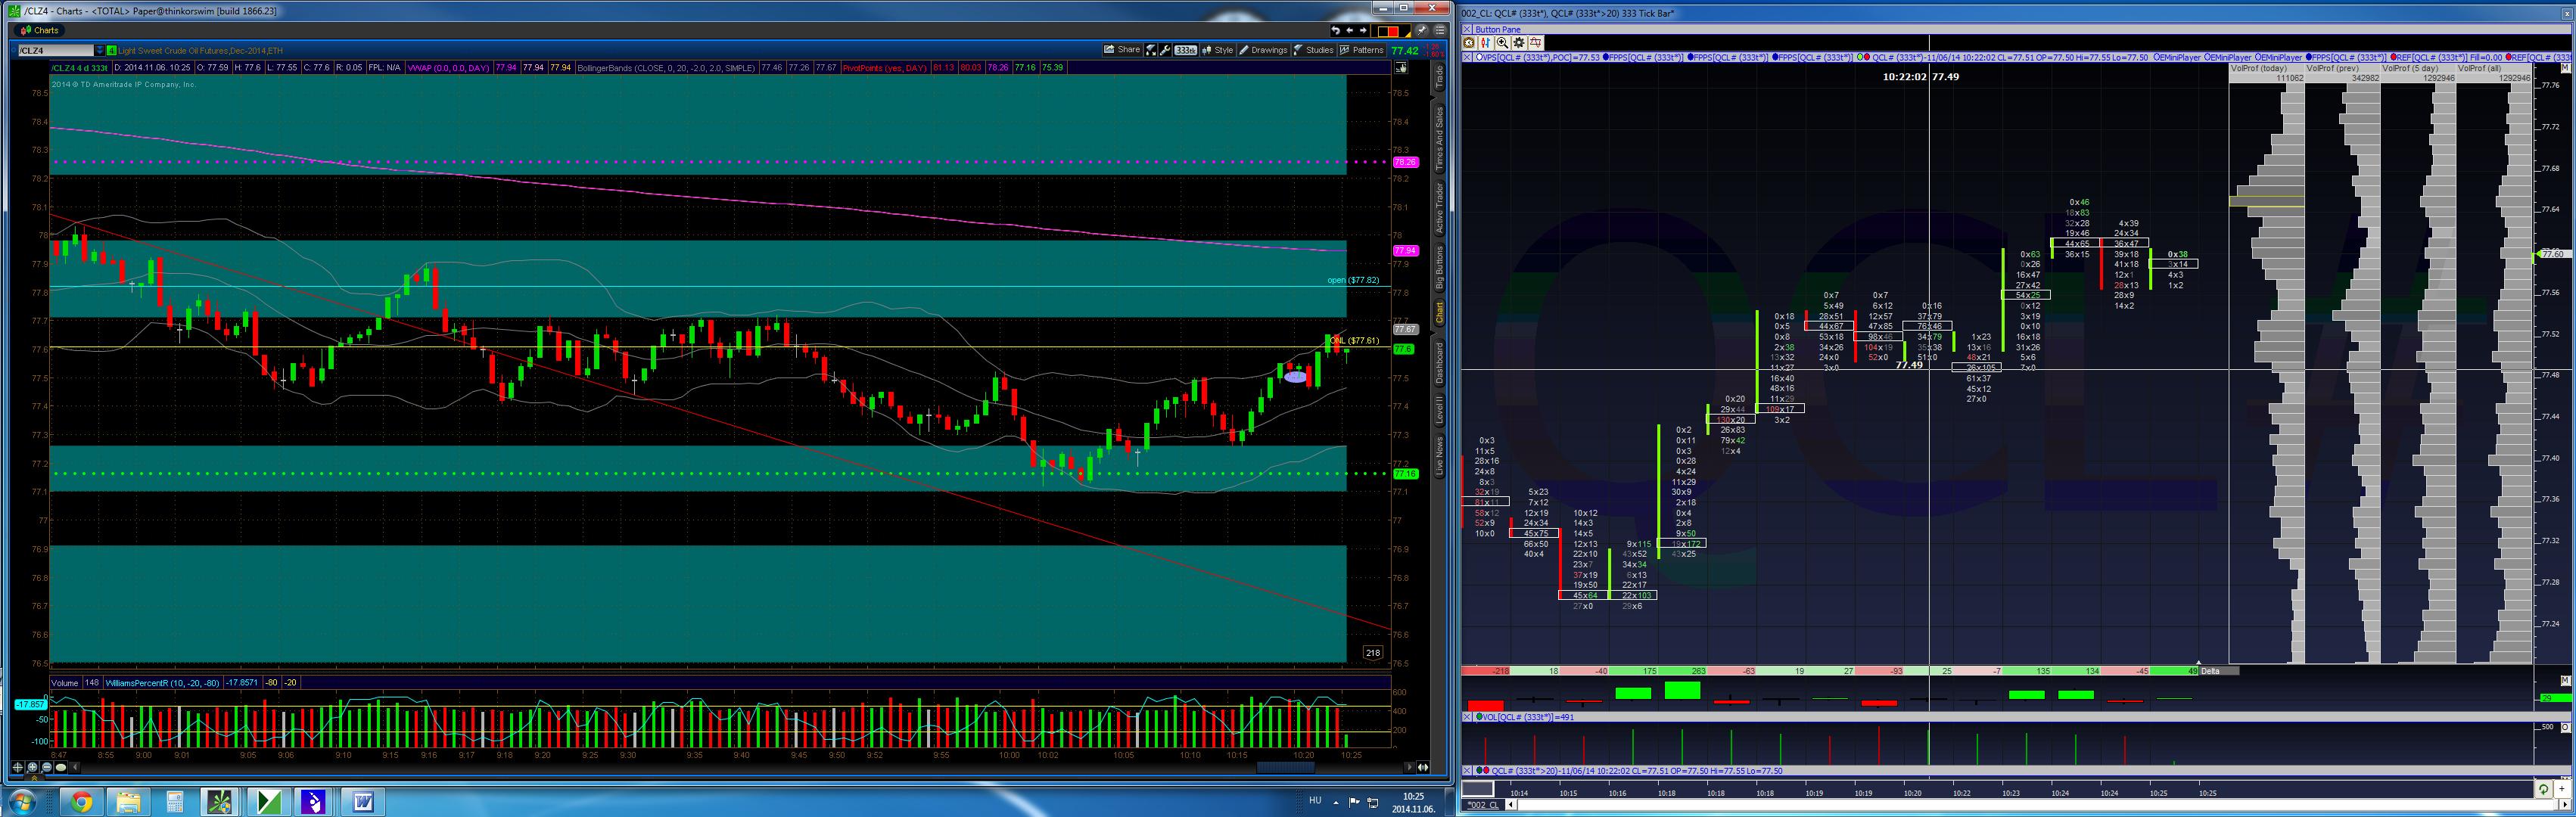Image resolution: width=2576 pixels, height=817 pixels.
Task: Click the /CLZ4 symbol input field
Action: point(56,50)
